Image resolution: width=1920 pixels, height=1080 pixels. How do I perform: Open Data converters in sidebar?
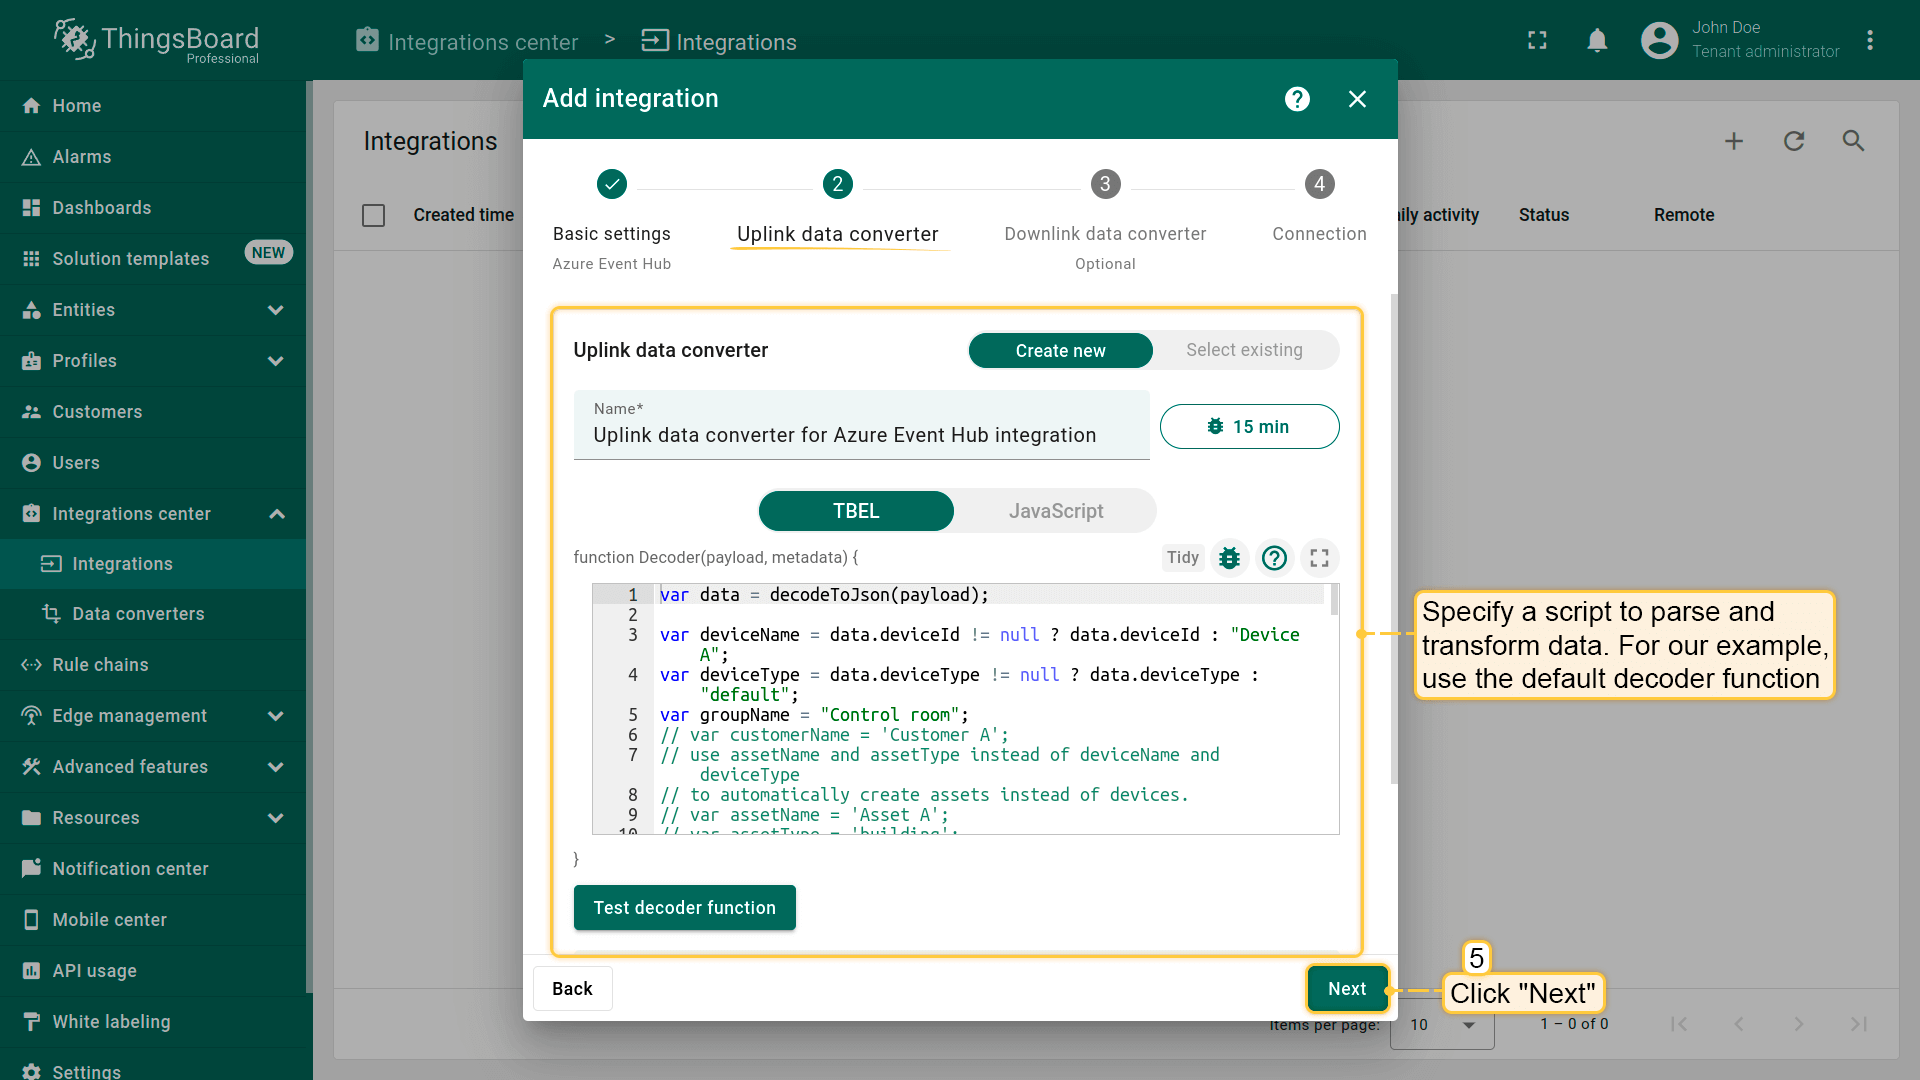(138, 614)
